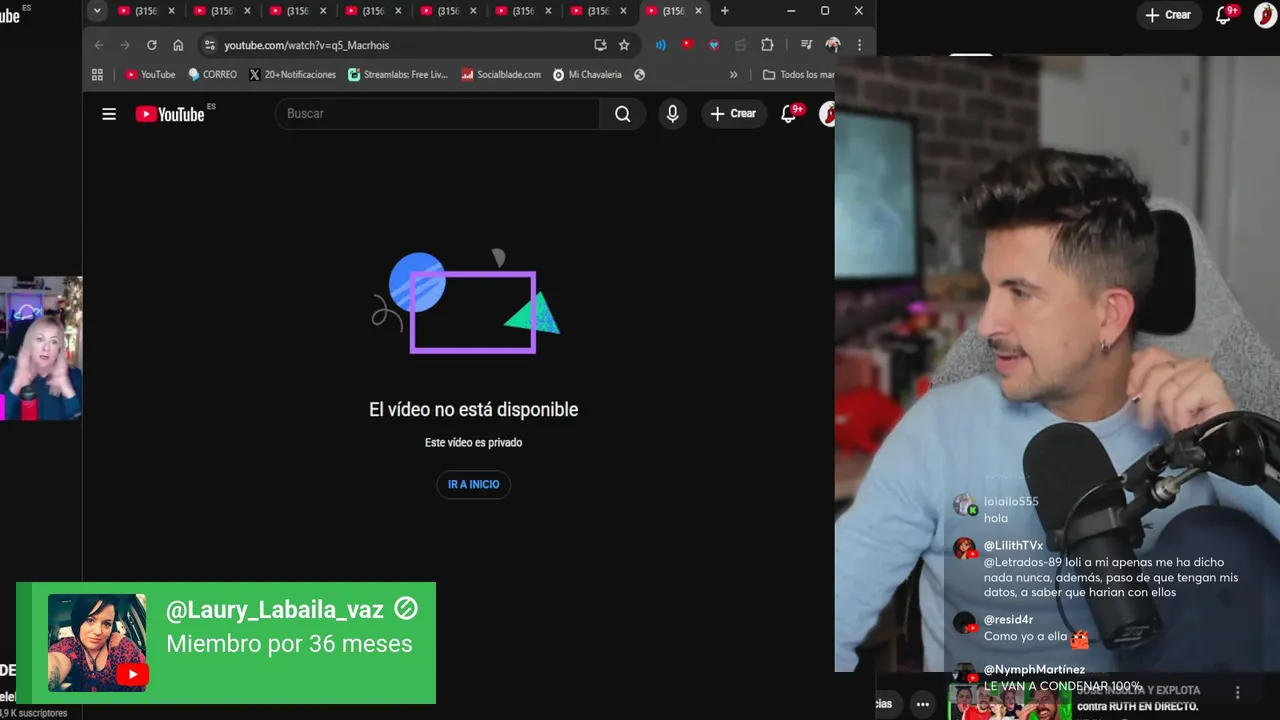Open notifications bell in browser YouTube page
This screenshot has width=1280, height=720.
pyautogui.click(x=789, y=114)
